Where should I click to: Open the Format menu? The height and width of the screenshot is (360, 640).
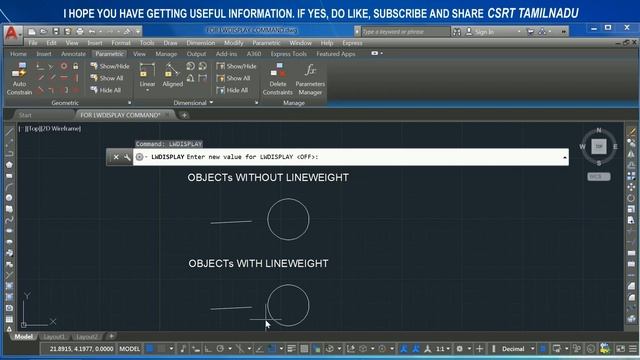121,43
